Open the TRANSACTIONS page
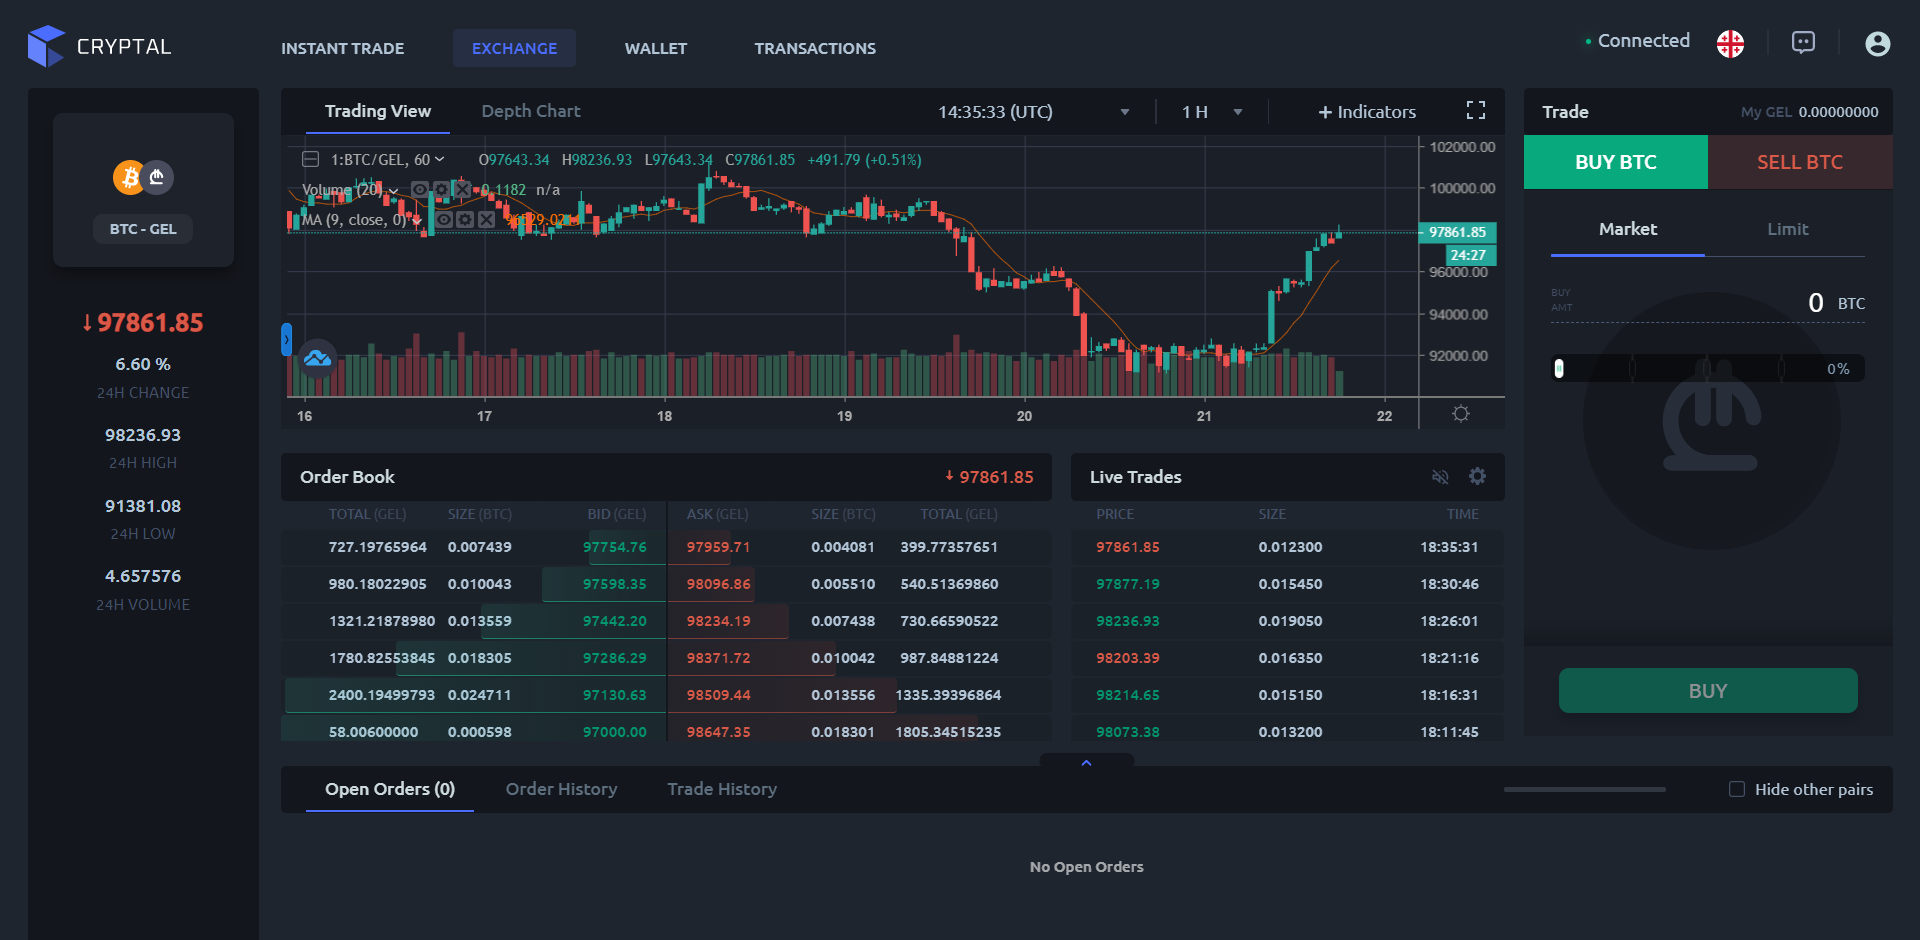Viewport: 1920px width, 940px height. (815, 48)
